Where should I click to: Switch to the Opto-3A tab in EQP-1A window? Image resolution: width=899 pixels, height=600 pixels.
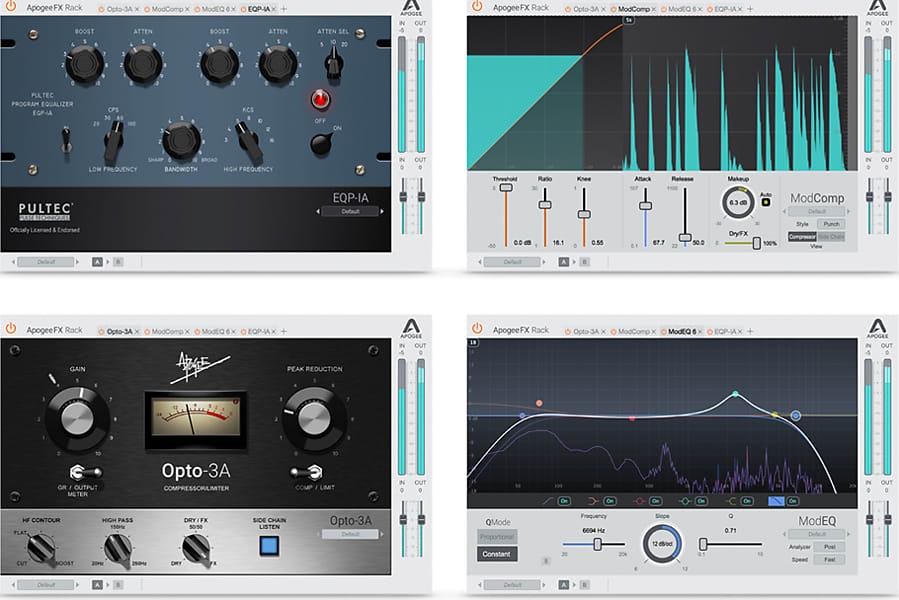click(119, 9)
